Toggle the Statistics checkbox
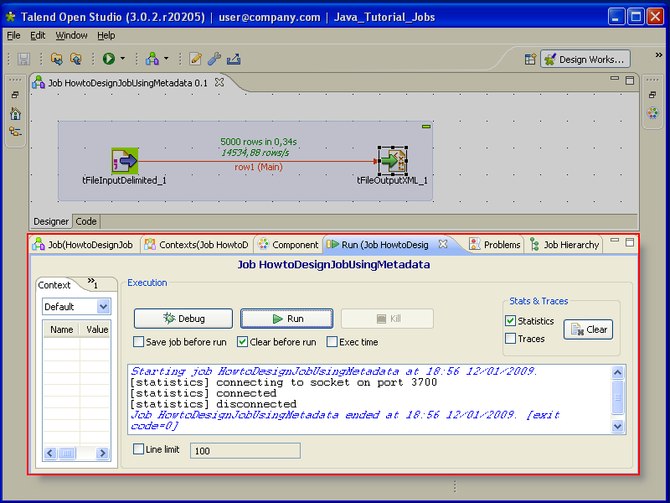670x503 pixels. pos(511,321)
